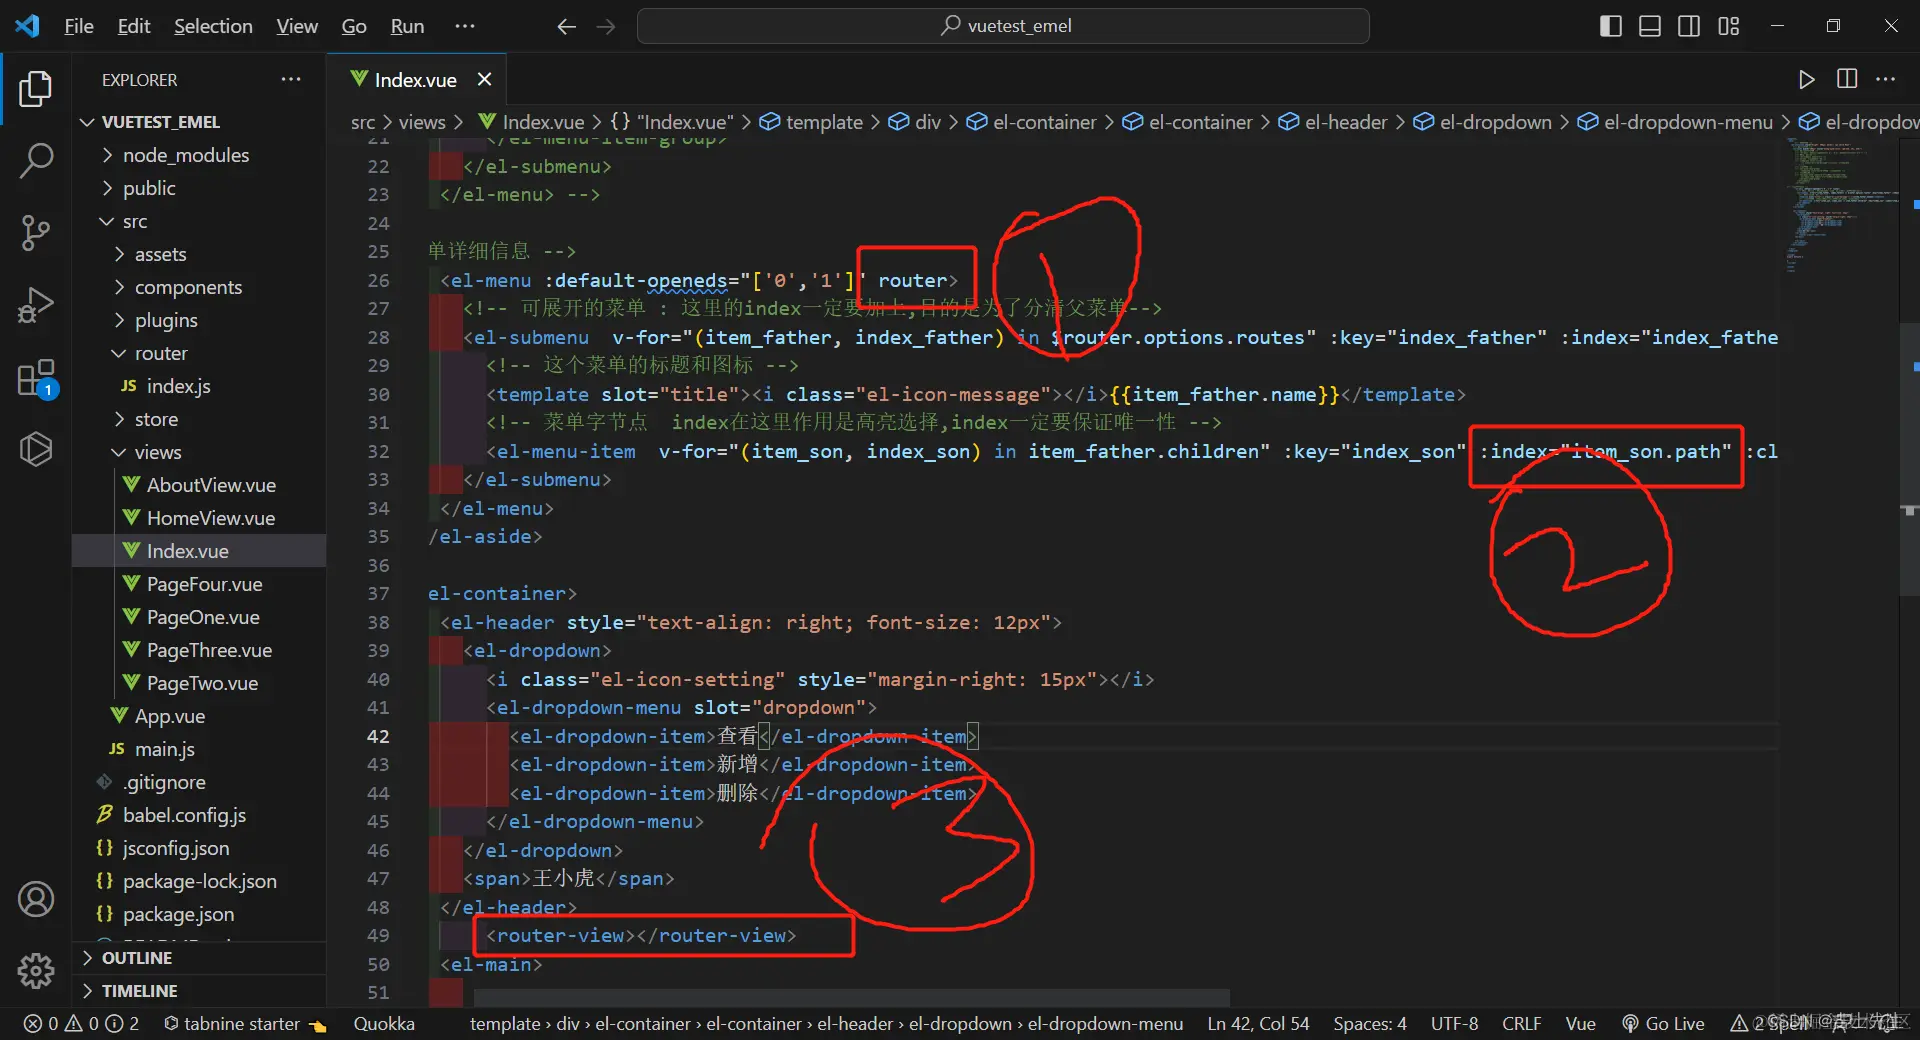Expand the plugins folder

tap(166, 320)
